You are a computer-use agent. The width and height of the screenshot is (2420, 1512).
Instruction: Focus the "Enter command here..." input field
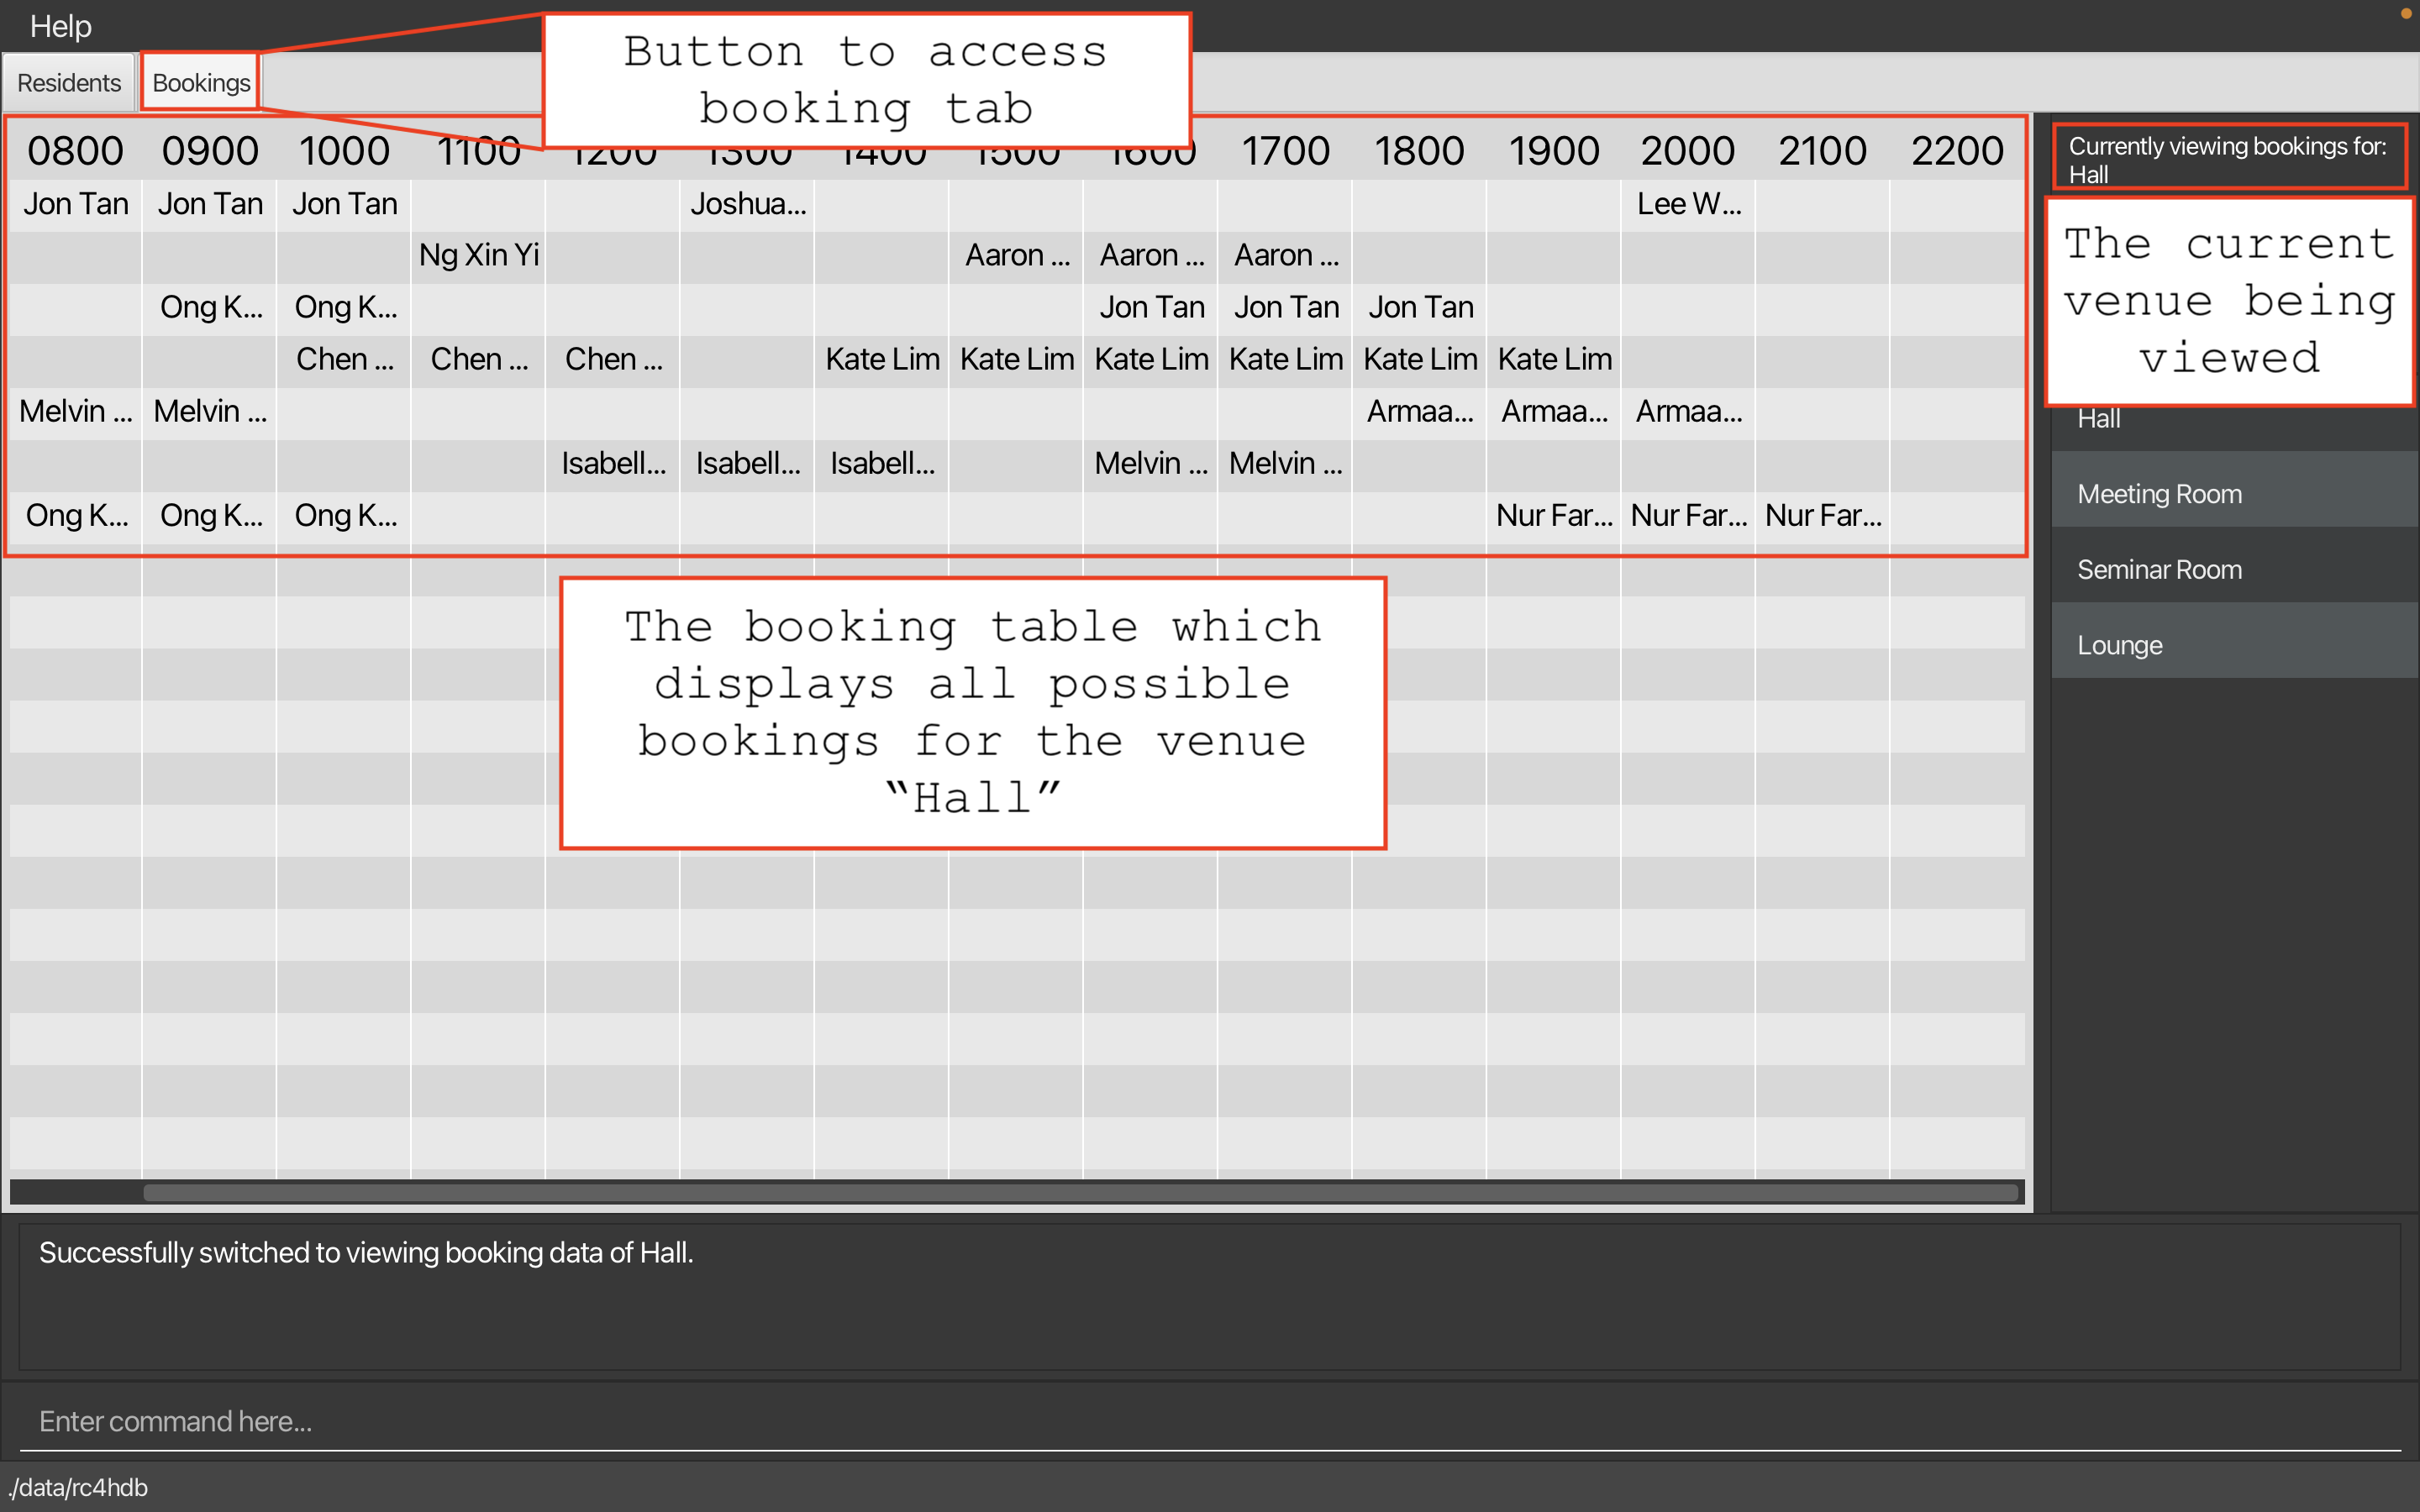pos(1210,1421)
